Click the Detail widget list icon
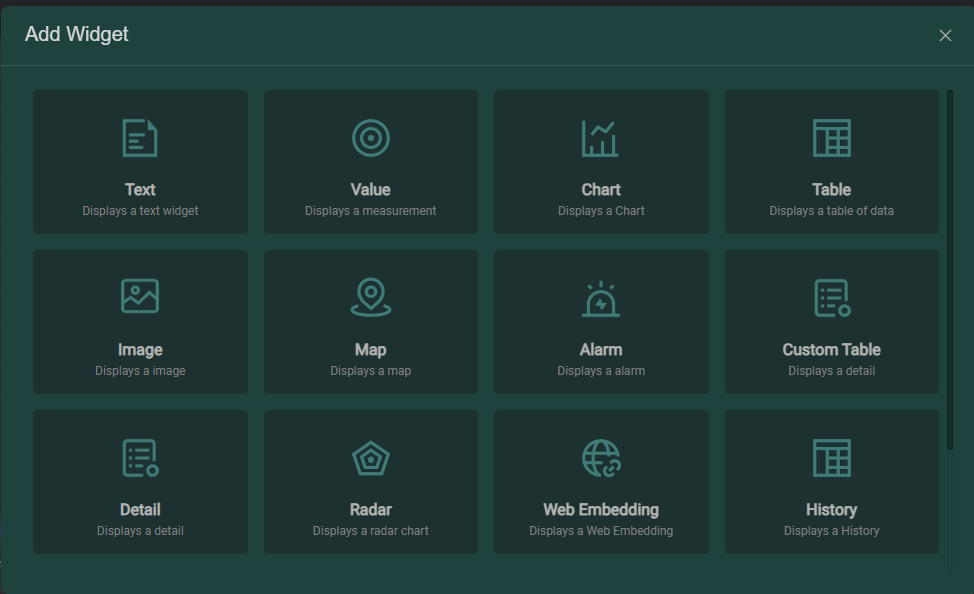 click(x=140, y=458)
